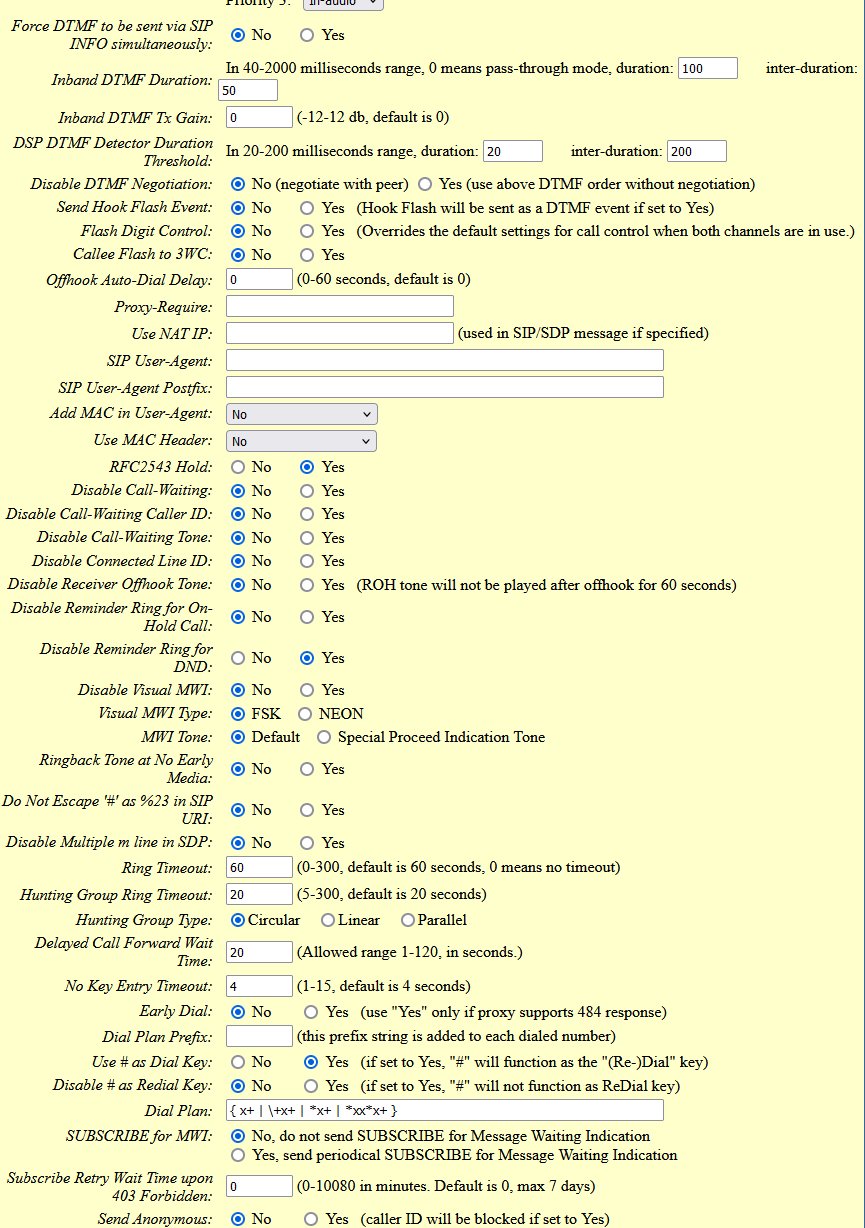This screenshot has height=1228, width=865.
Task: Select Linear Hunting Group Type
Action: [x=327, y=920]
